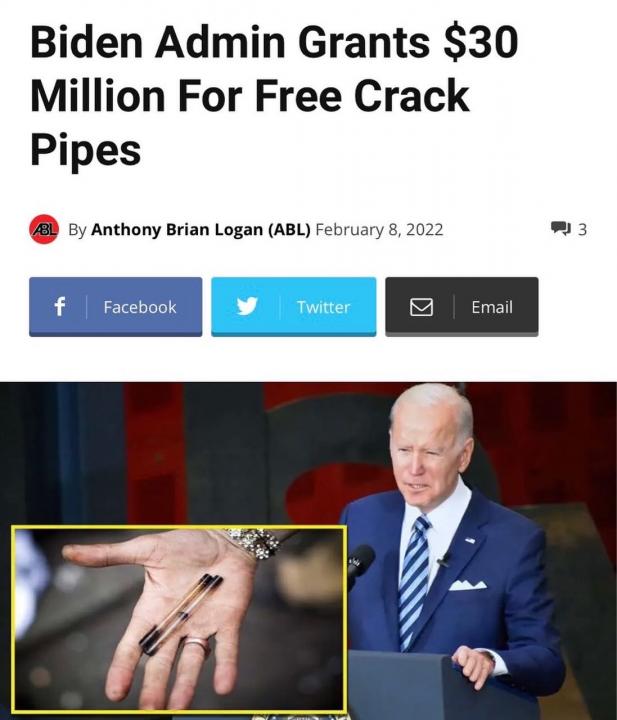Screen dimensions: 617x720
Task: Click the "By" byline text
Action: [x=77, y=230]
